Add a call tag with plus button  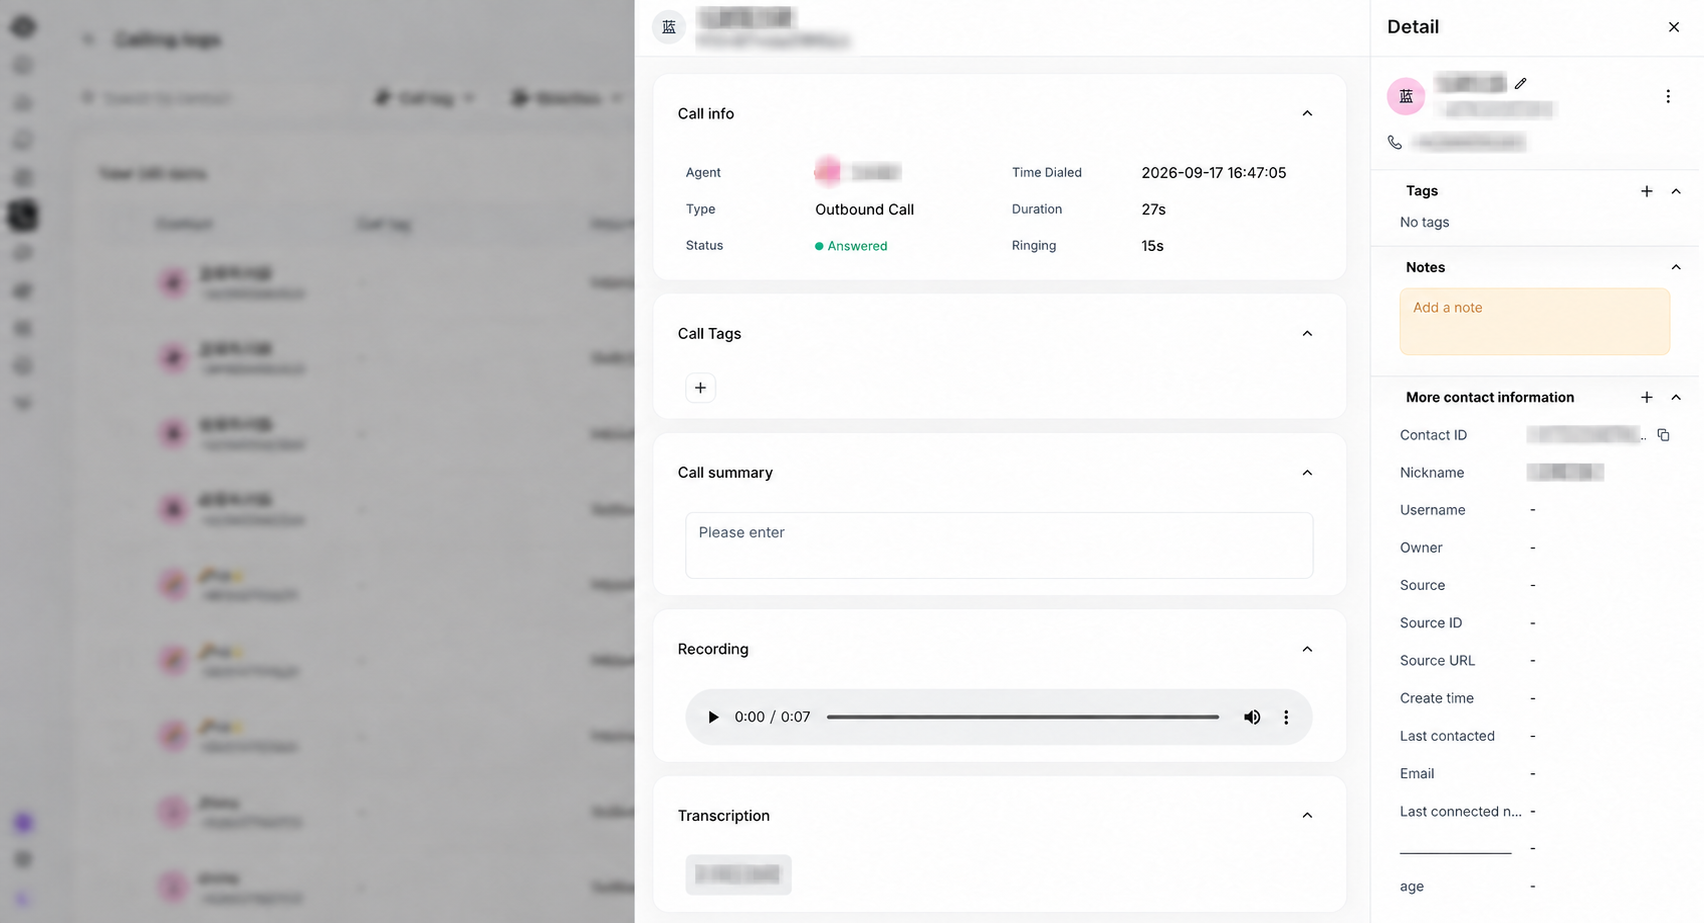(700, 388)
